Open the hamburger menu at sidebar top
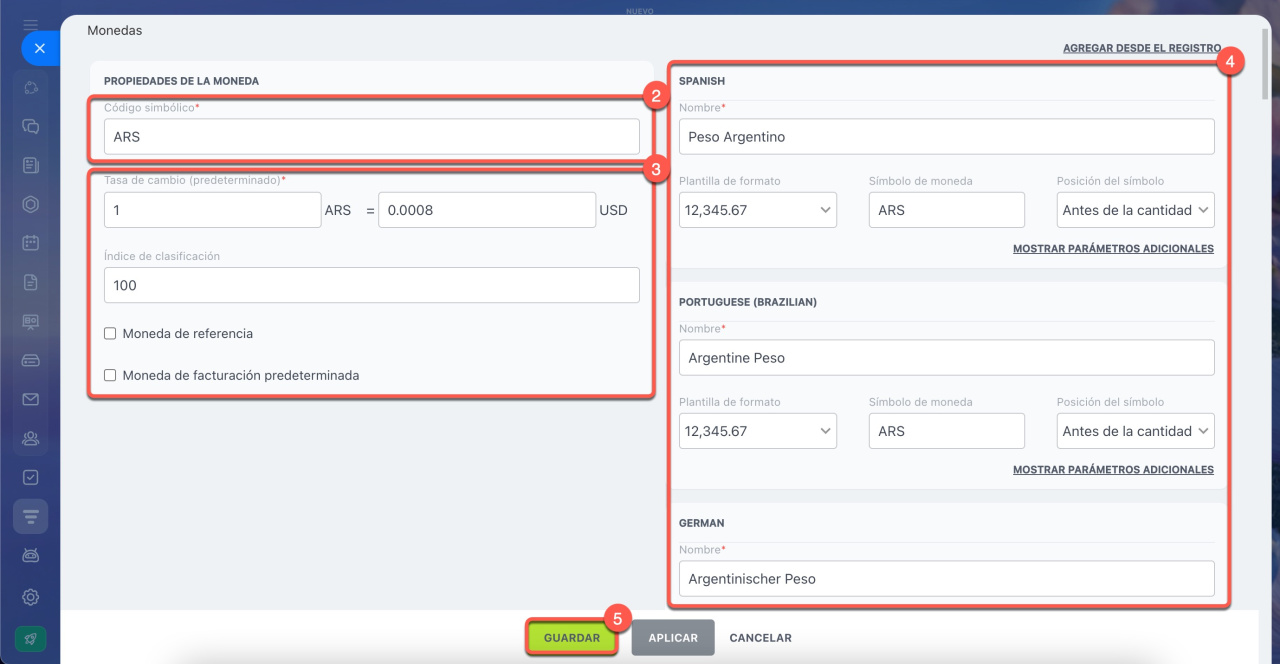 tap(31, 24)
